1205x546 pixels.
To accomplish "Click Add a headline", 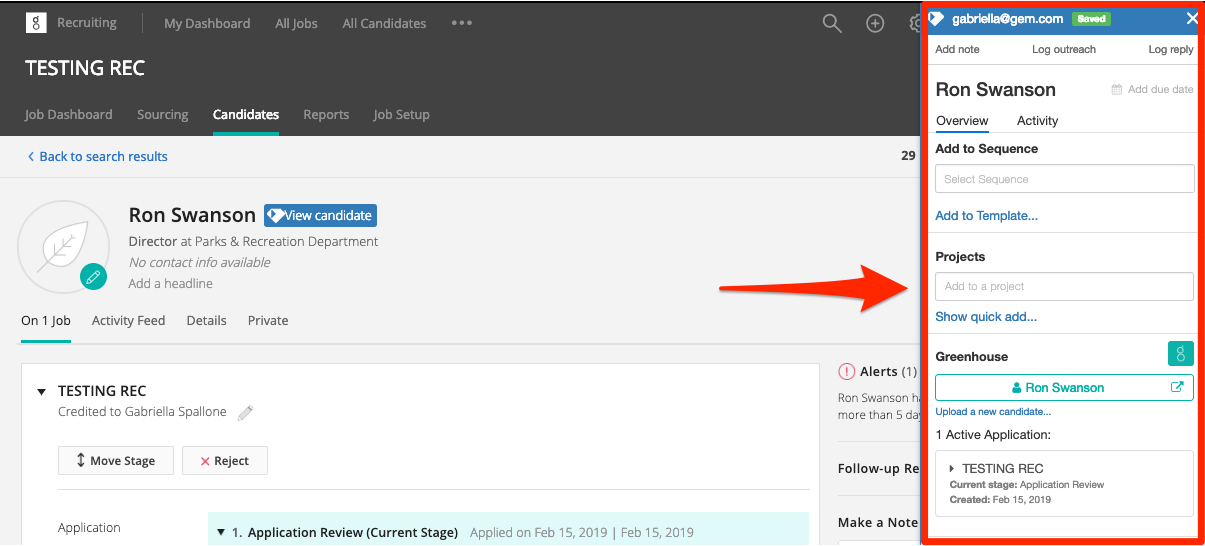I will [171, 283].
